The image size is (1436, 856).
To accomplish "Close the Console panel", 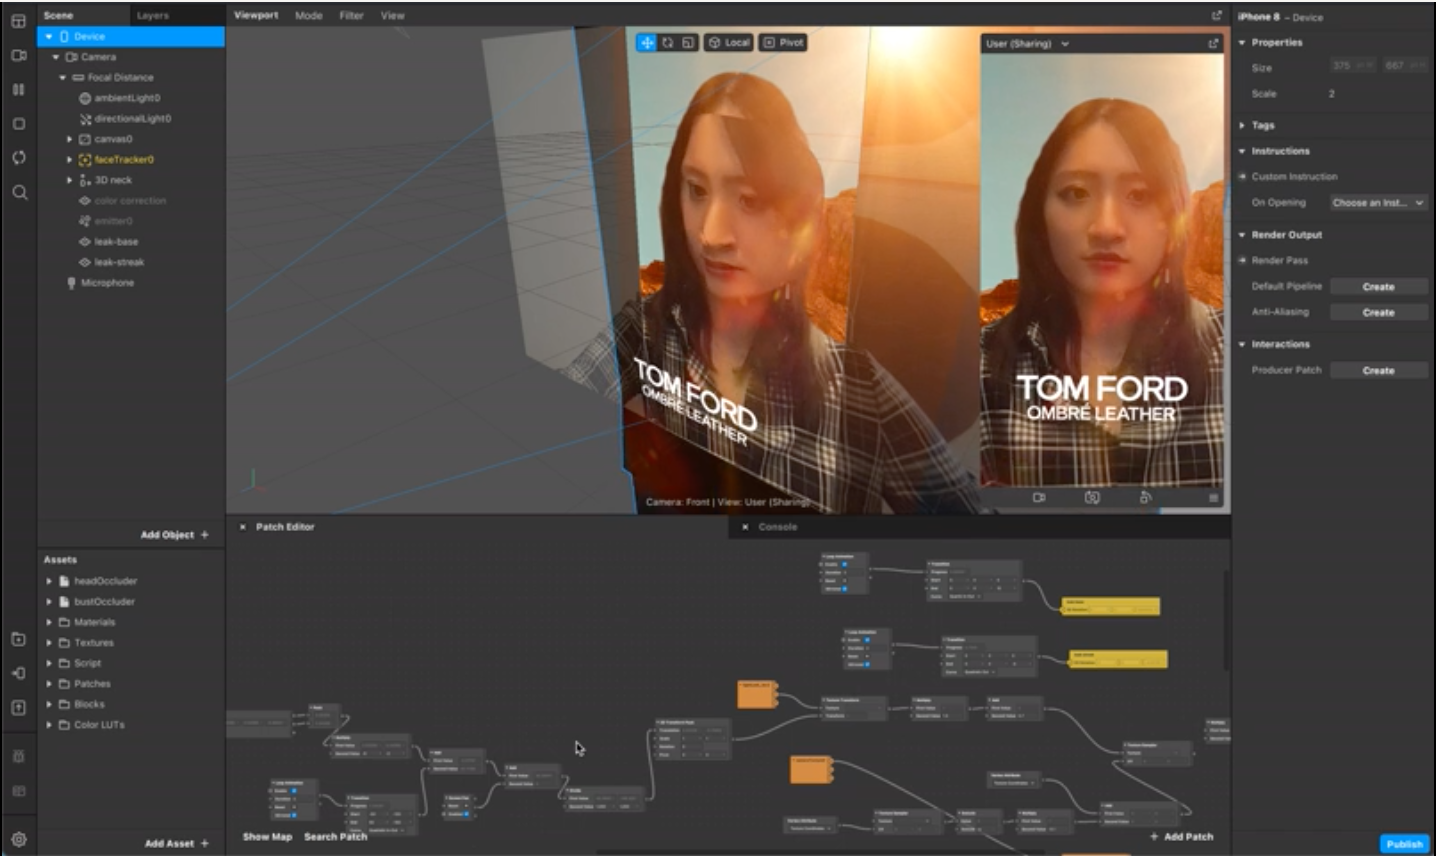I will [x=745, y=526].
